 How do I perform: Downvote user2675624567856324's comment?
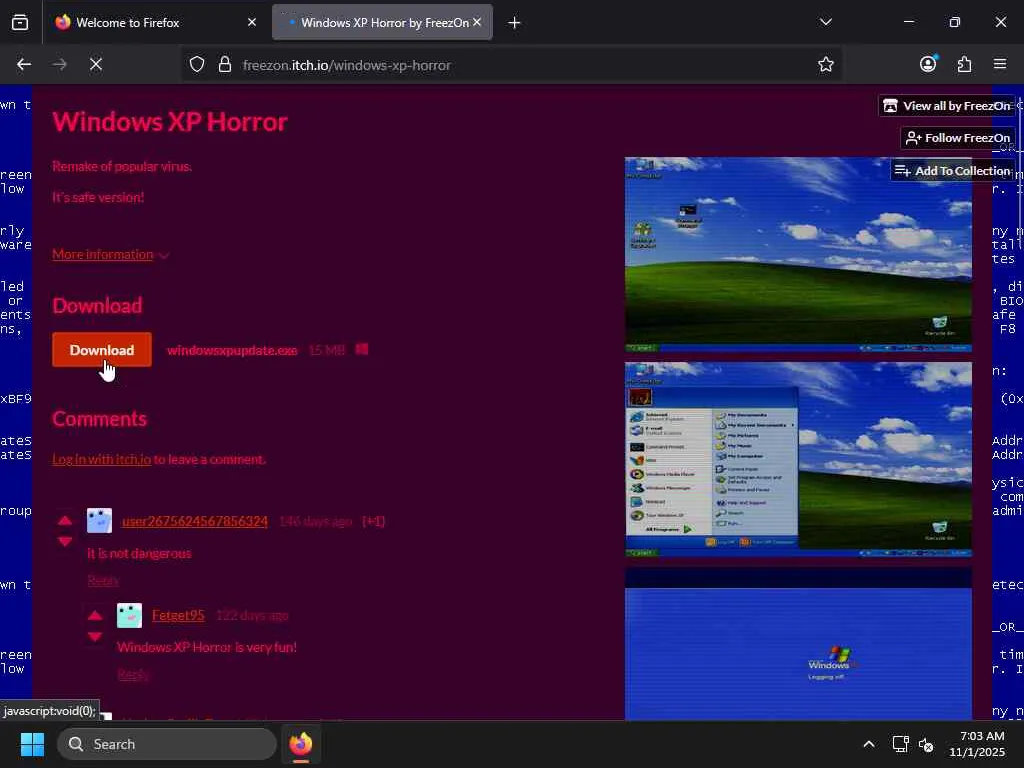(x=65, y=541)
